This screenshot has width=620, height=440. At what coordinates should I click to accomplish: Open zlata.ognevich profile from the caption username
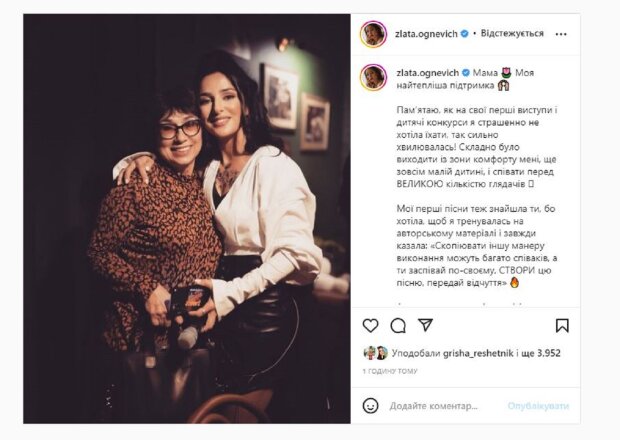pyautogui.click(x=426, y=73)
